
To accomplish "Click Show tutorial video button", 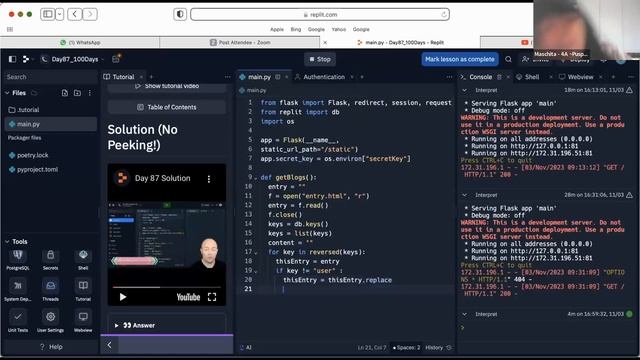I will click(167, 86).
